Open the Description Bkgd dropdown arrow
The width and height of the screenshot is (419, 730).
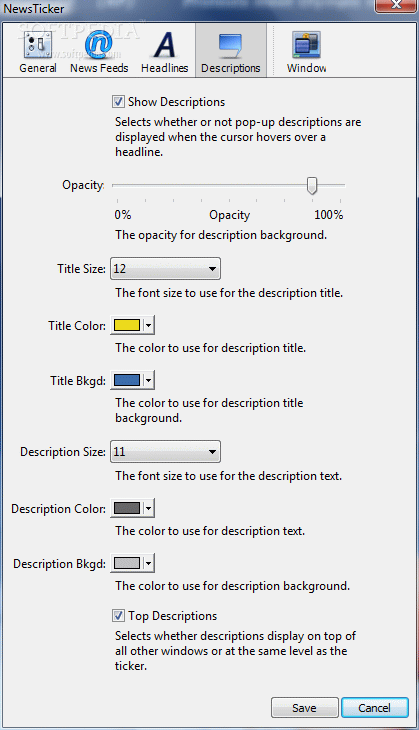(149, 563)
